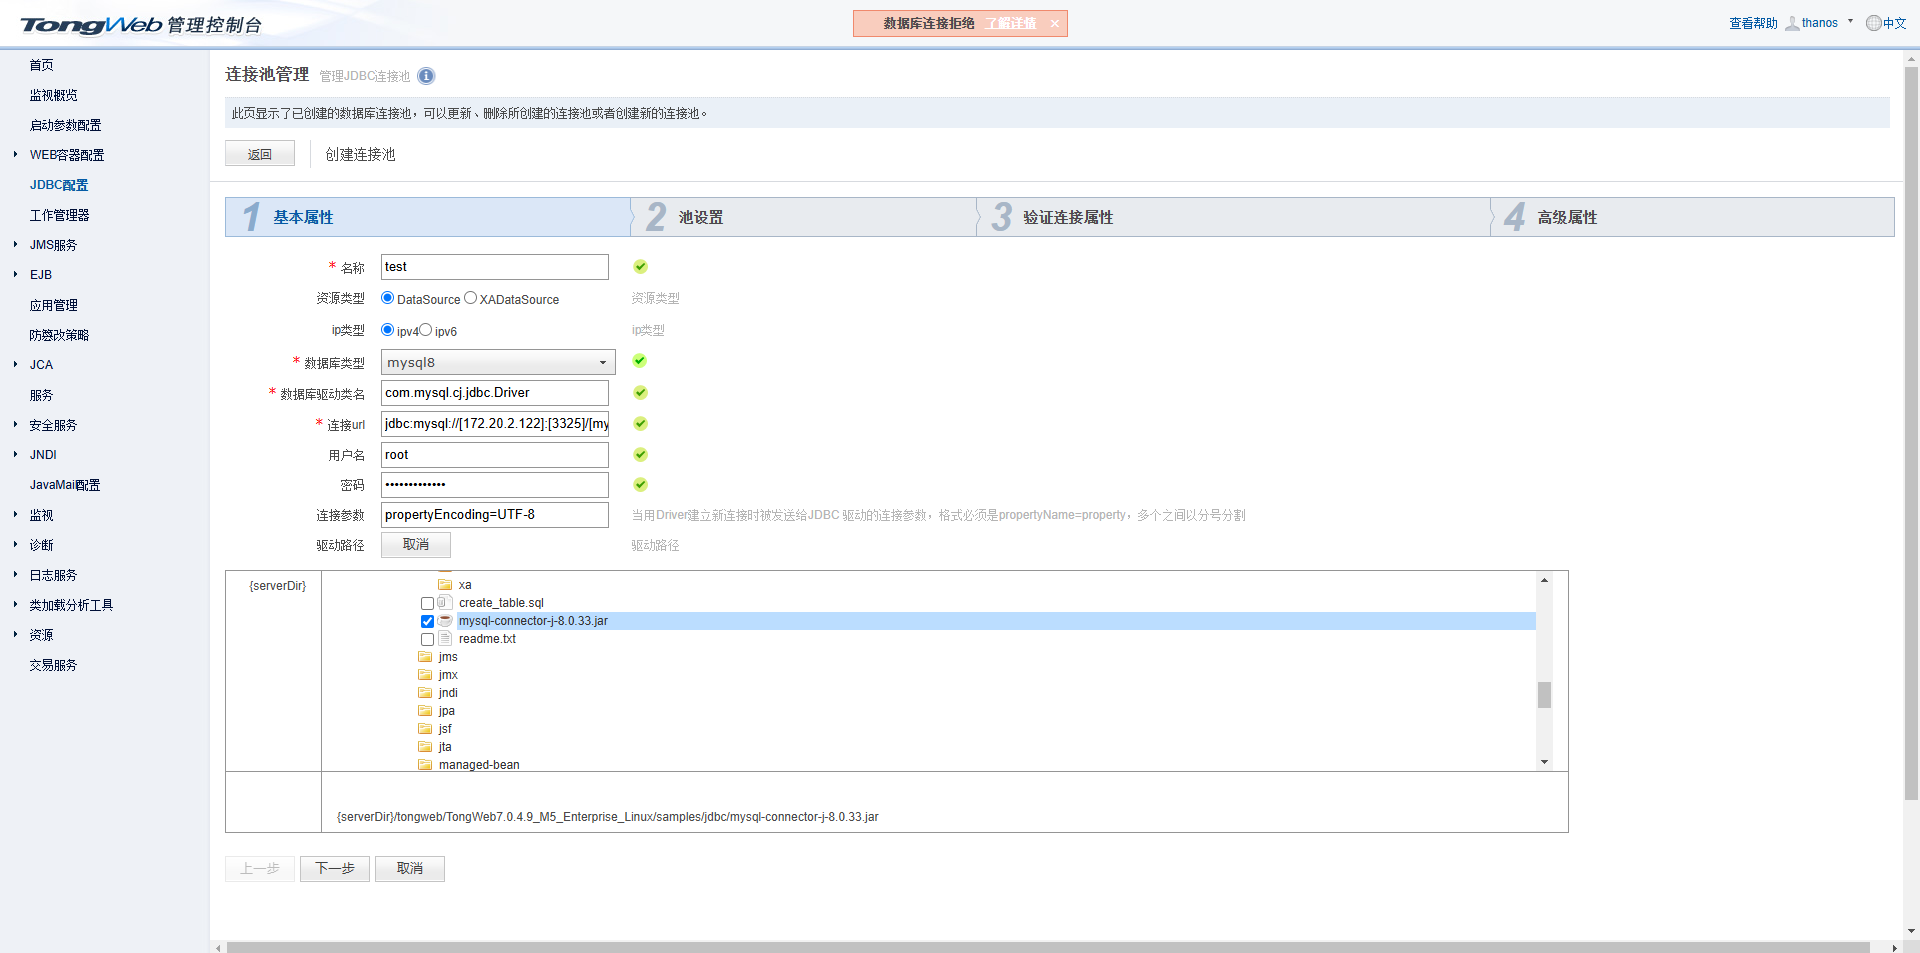Focus the 连接url input field
Image resolution: width=1920 pixels, height=953 pixels.
495,424
